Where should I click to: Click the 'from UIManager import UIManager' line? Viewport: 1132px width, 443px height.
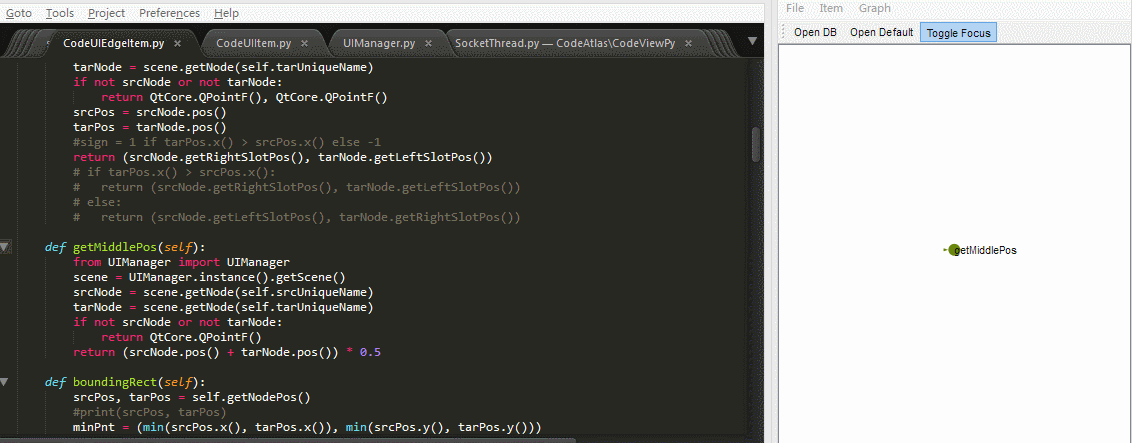tap(181, 262)
